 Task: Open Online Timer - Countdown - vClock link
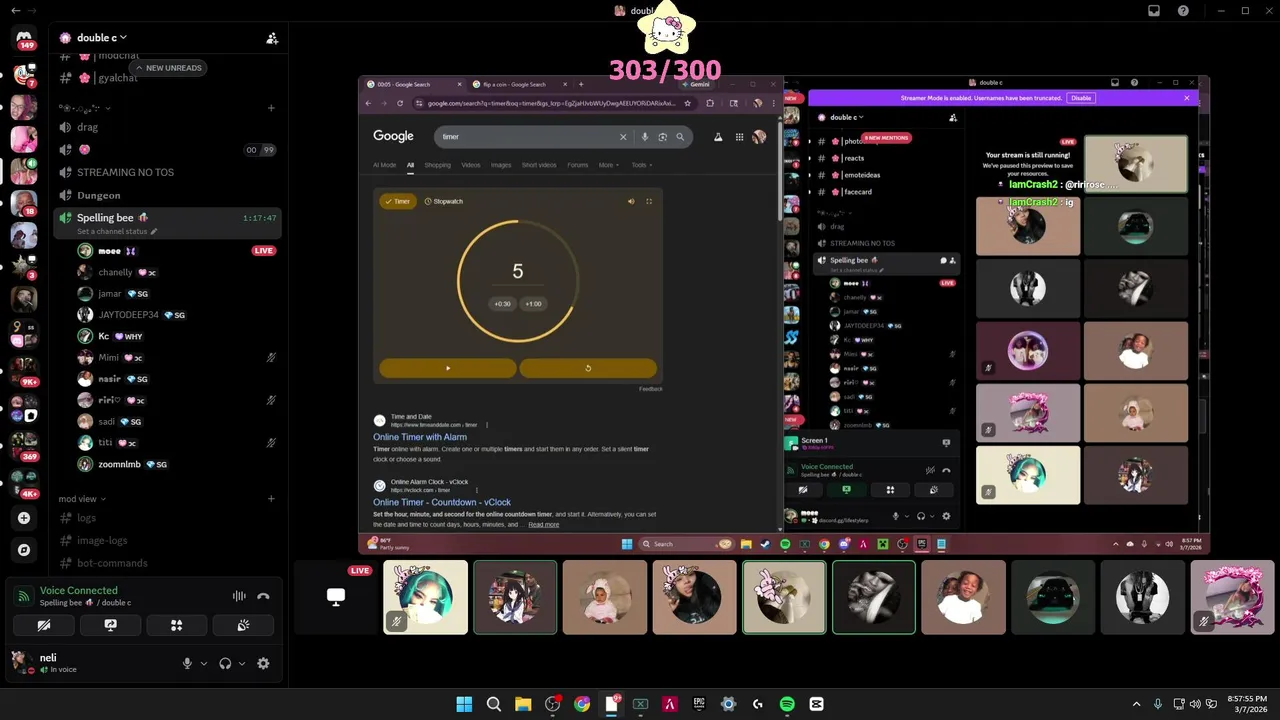[442, 502]
